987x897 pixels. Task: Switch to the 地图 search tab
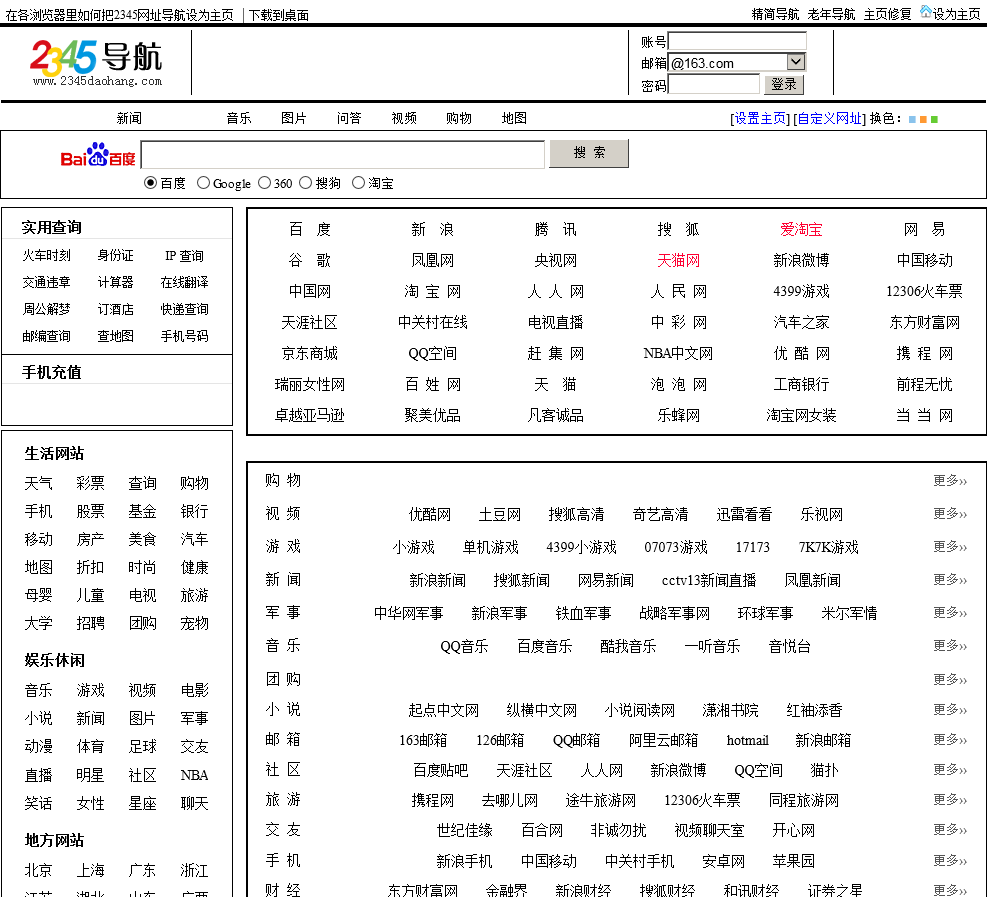(x=514, y=118)
